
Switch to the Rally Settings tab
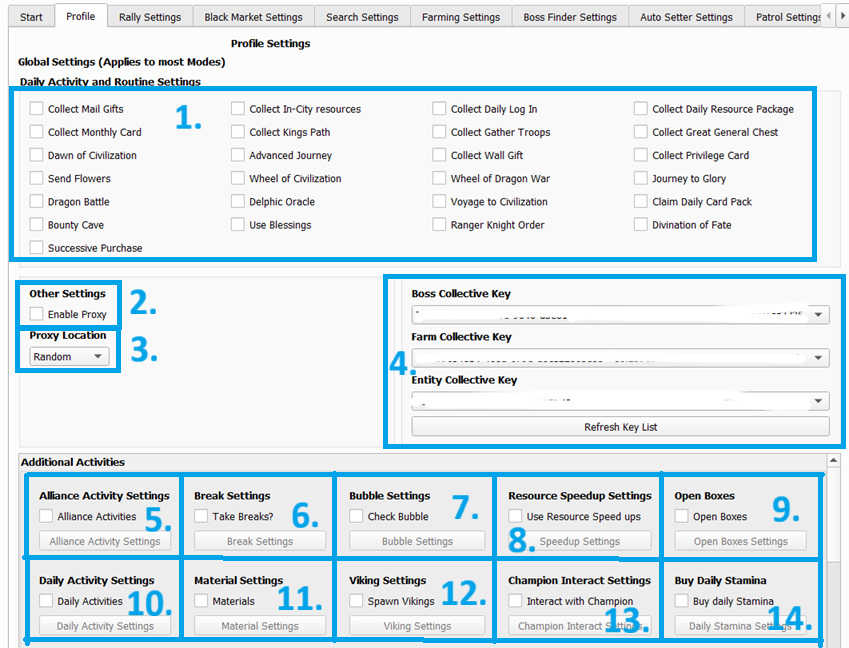(150, 17)
